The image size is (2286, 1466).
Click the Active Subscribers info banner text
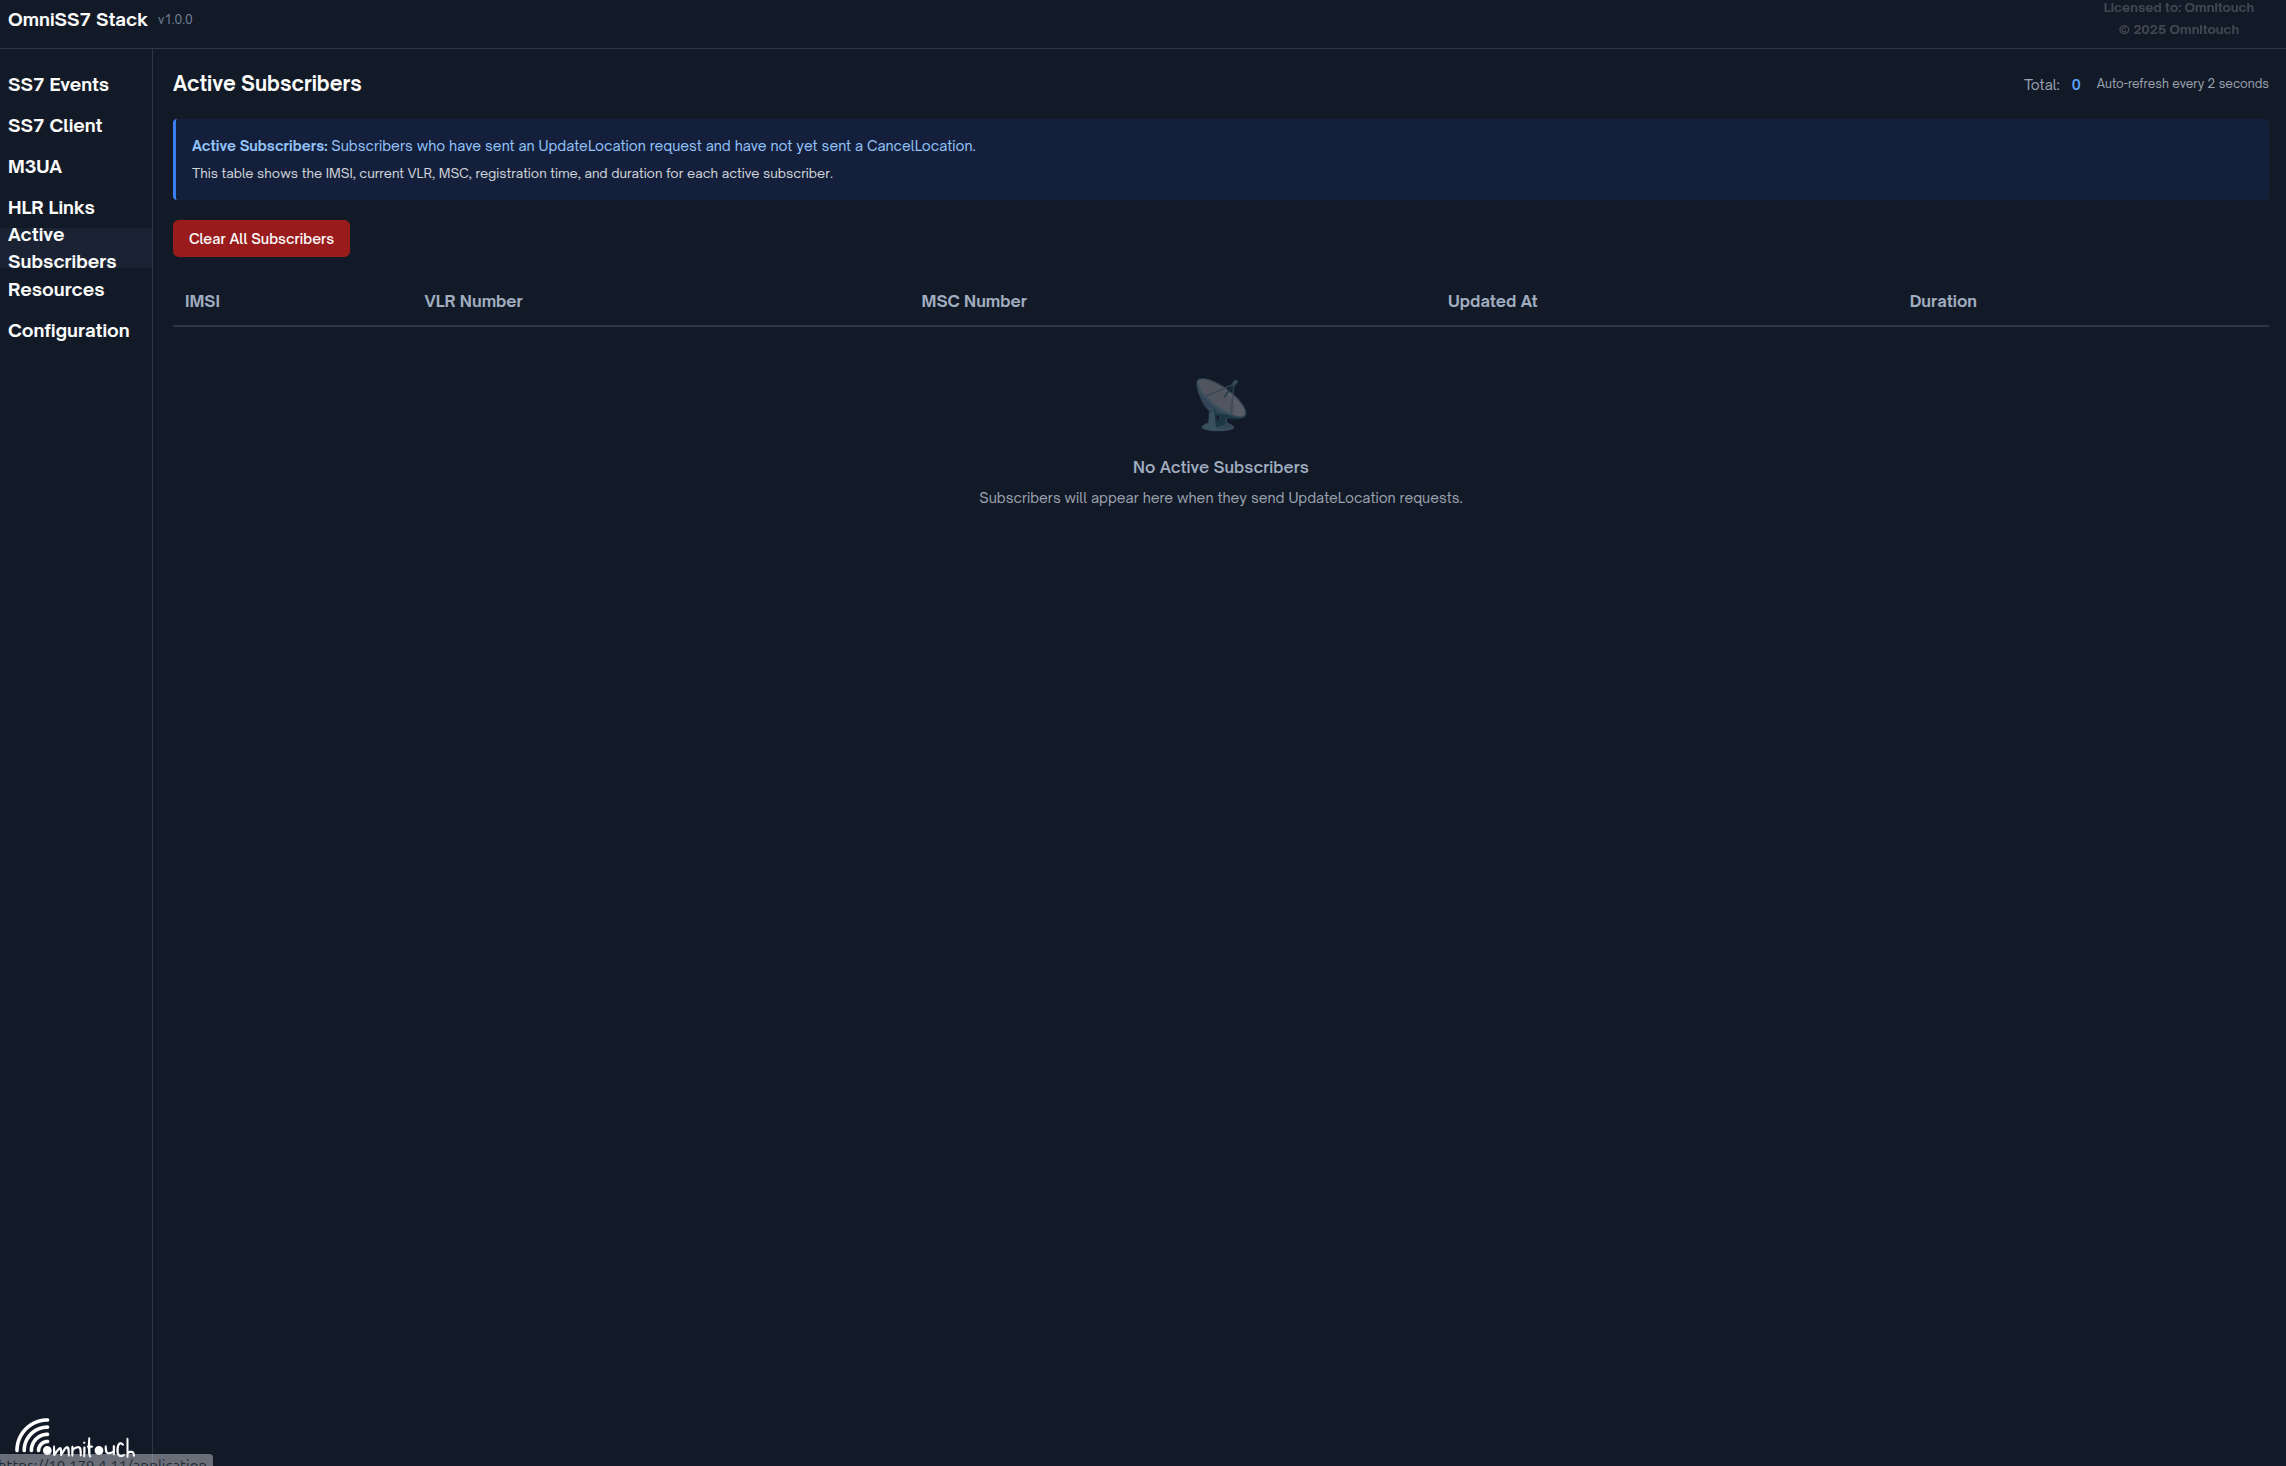[583, 146]
